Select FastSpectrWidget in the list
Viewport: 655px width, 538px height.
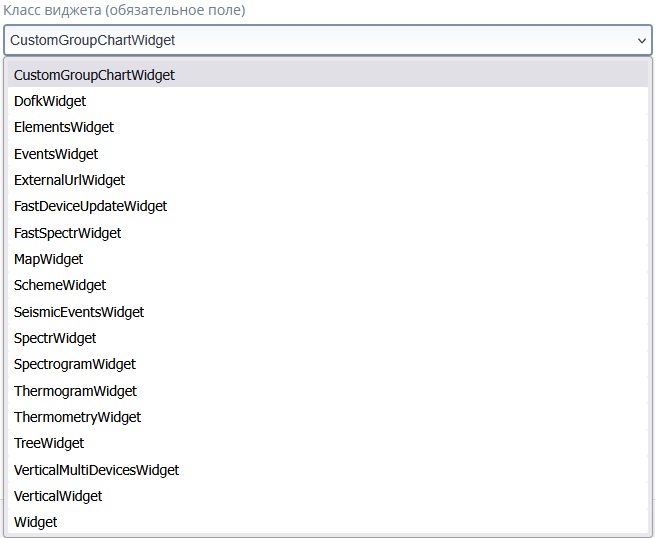[67, 233]
